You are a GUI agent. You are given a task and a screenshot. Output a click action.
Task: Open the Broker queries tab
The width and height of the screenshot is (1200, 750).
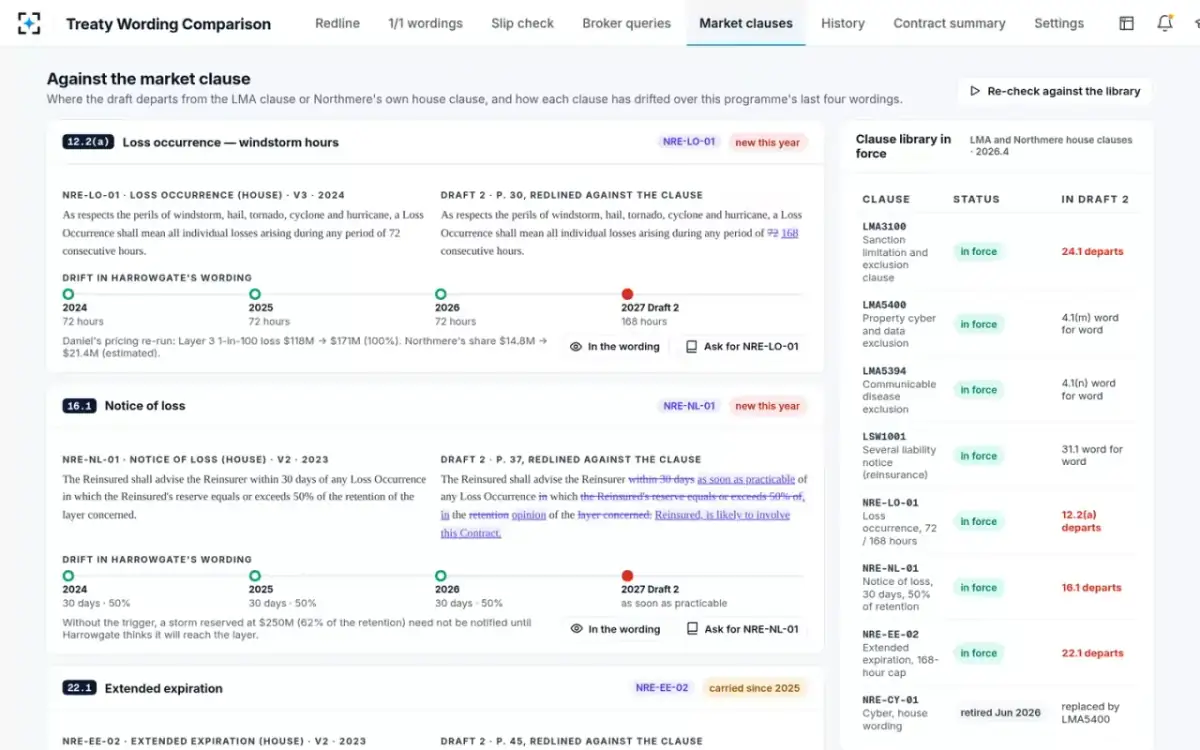pyautogui.click(x=627, y=23)
